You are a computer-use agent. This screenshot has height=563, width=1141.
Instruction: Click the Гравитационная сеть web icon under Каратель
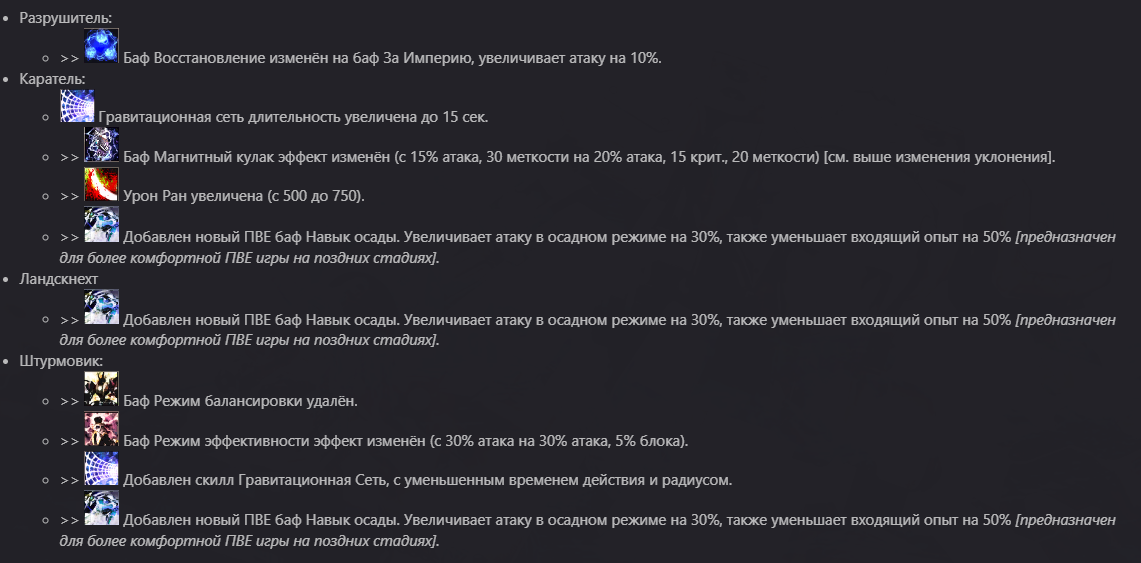coord(77,106)
